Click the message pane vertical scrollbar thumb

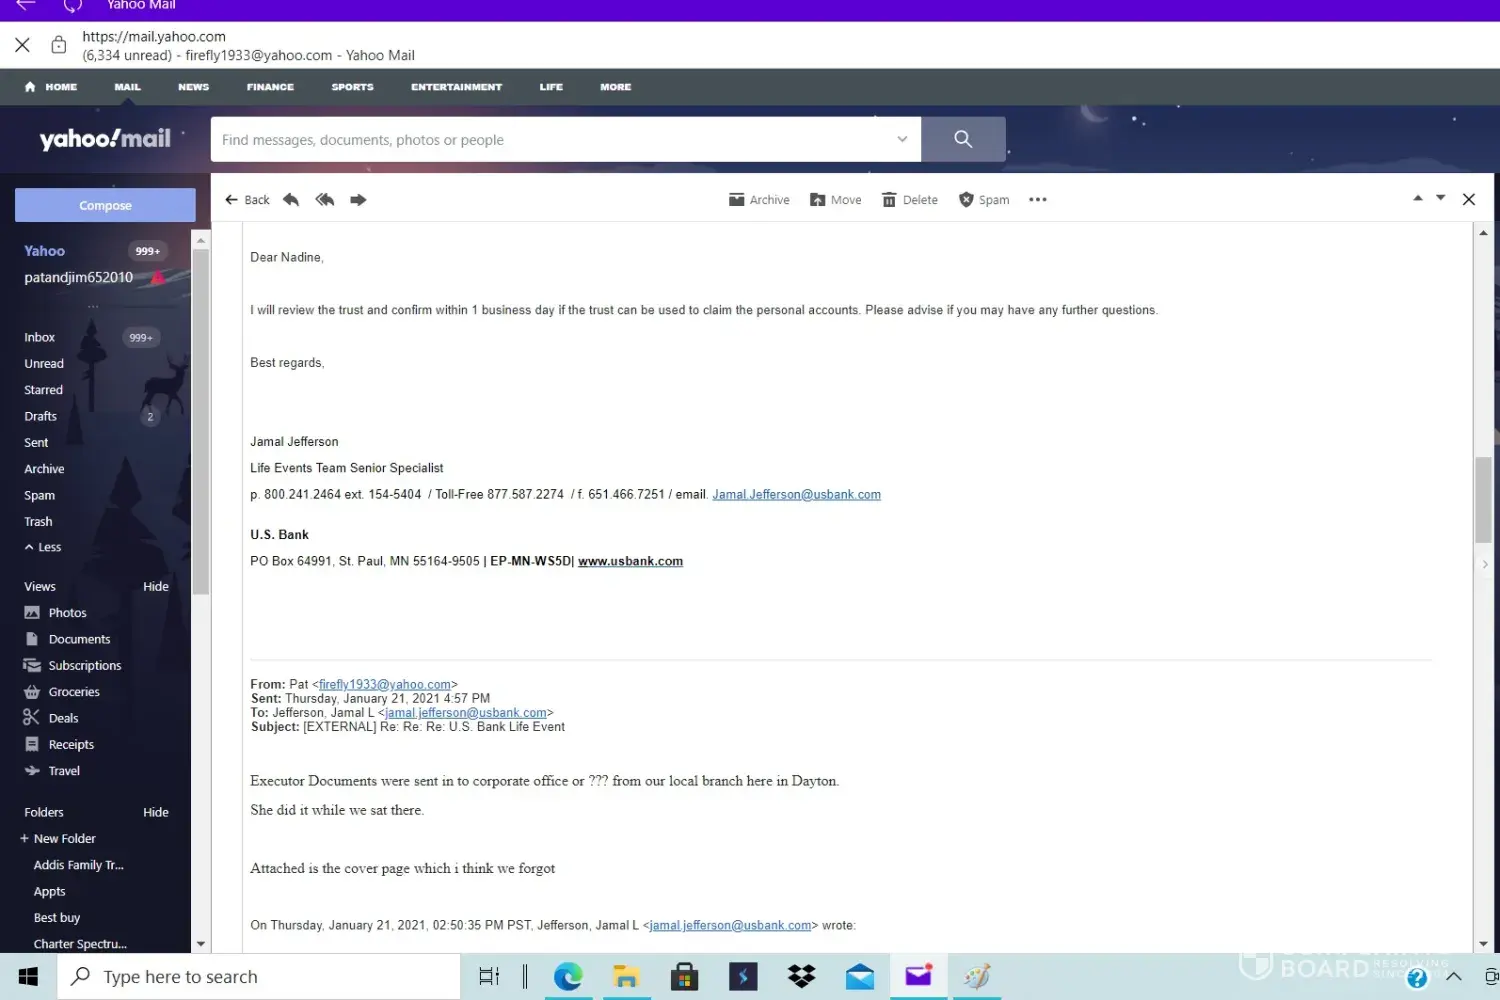(x=1483, y=500)
